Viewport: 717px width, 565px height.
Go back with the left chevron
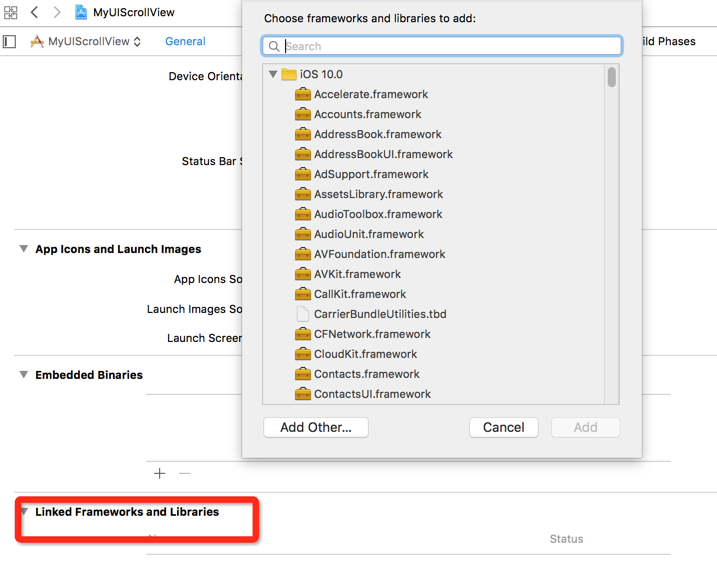(x=34, y=12)
